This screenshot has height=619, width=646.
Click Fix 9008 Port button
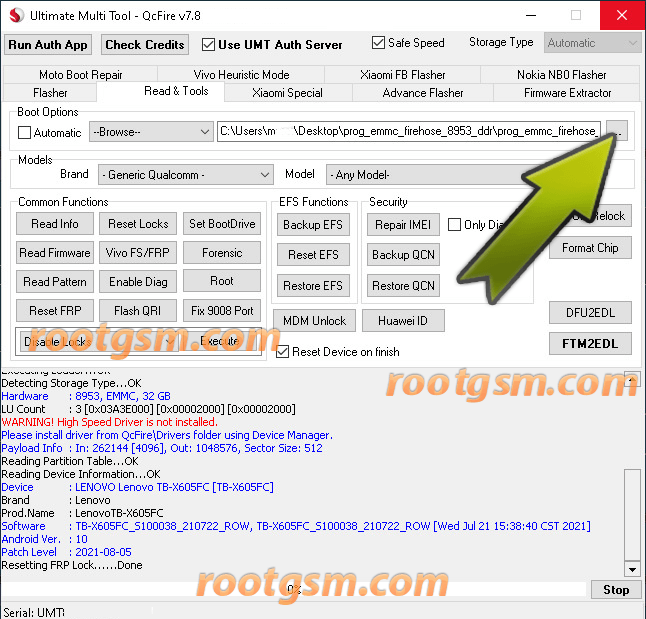pos(222,310)
